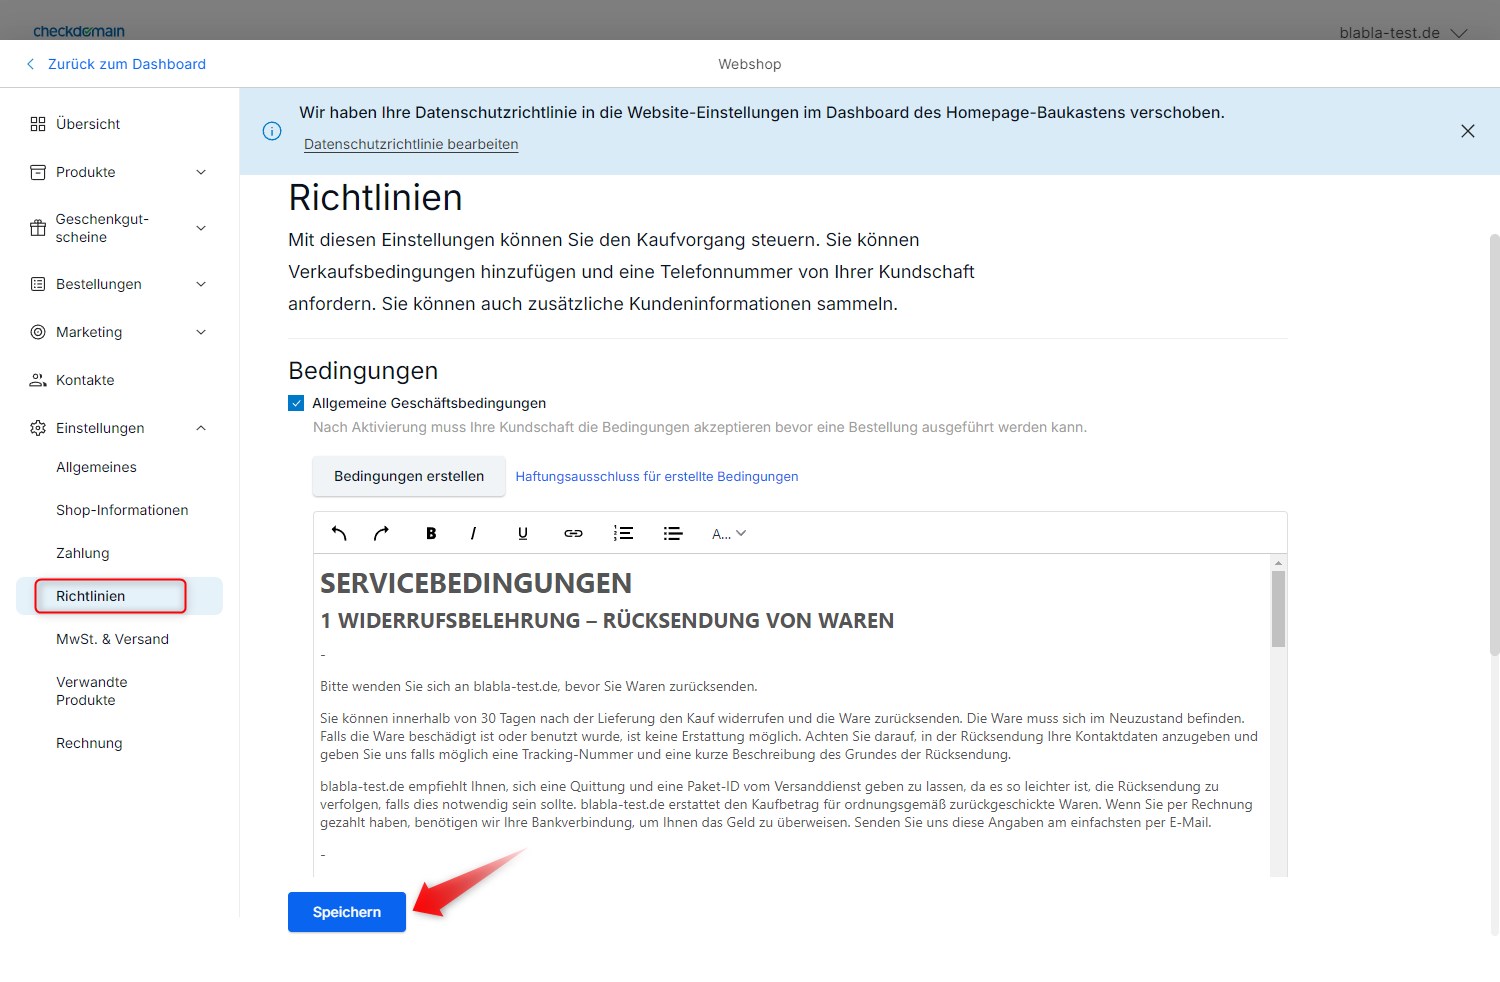This screenshot has width=1500, height=982.
Task: Switch to the MwSt. & Versand section
Action: (112, 638)
